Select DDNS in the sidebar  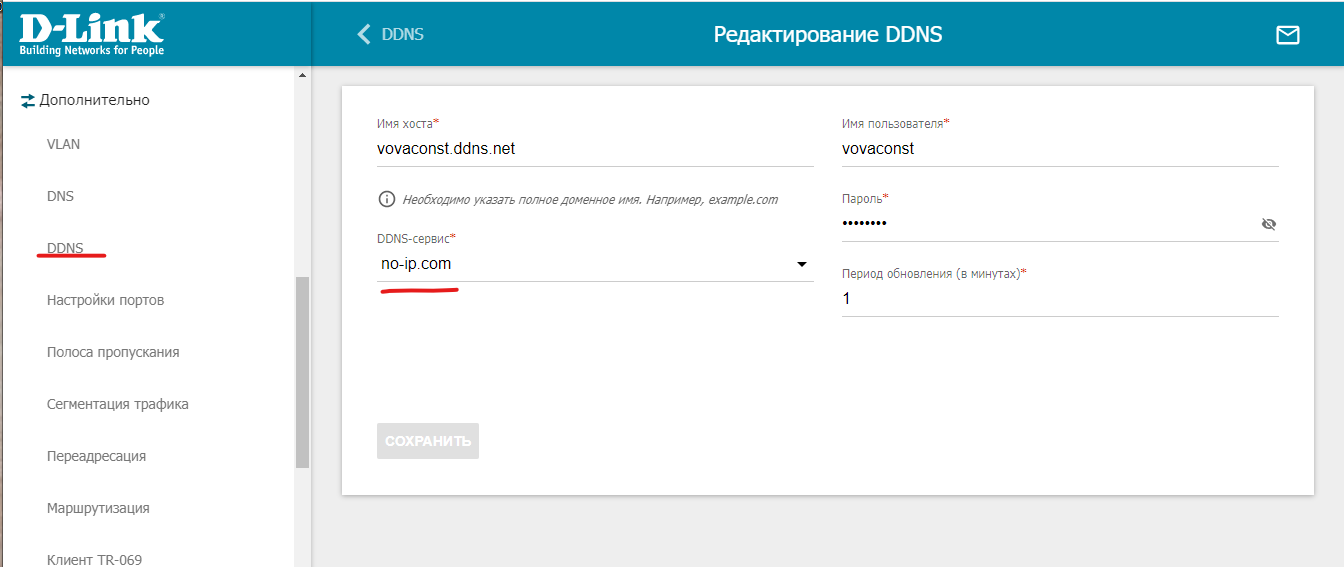65,248
